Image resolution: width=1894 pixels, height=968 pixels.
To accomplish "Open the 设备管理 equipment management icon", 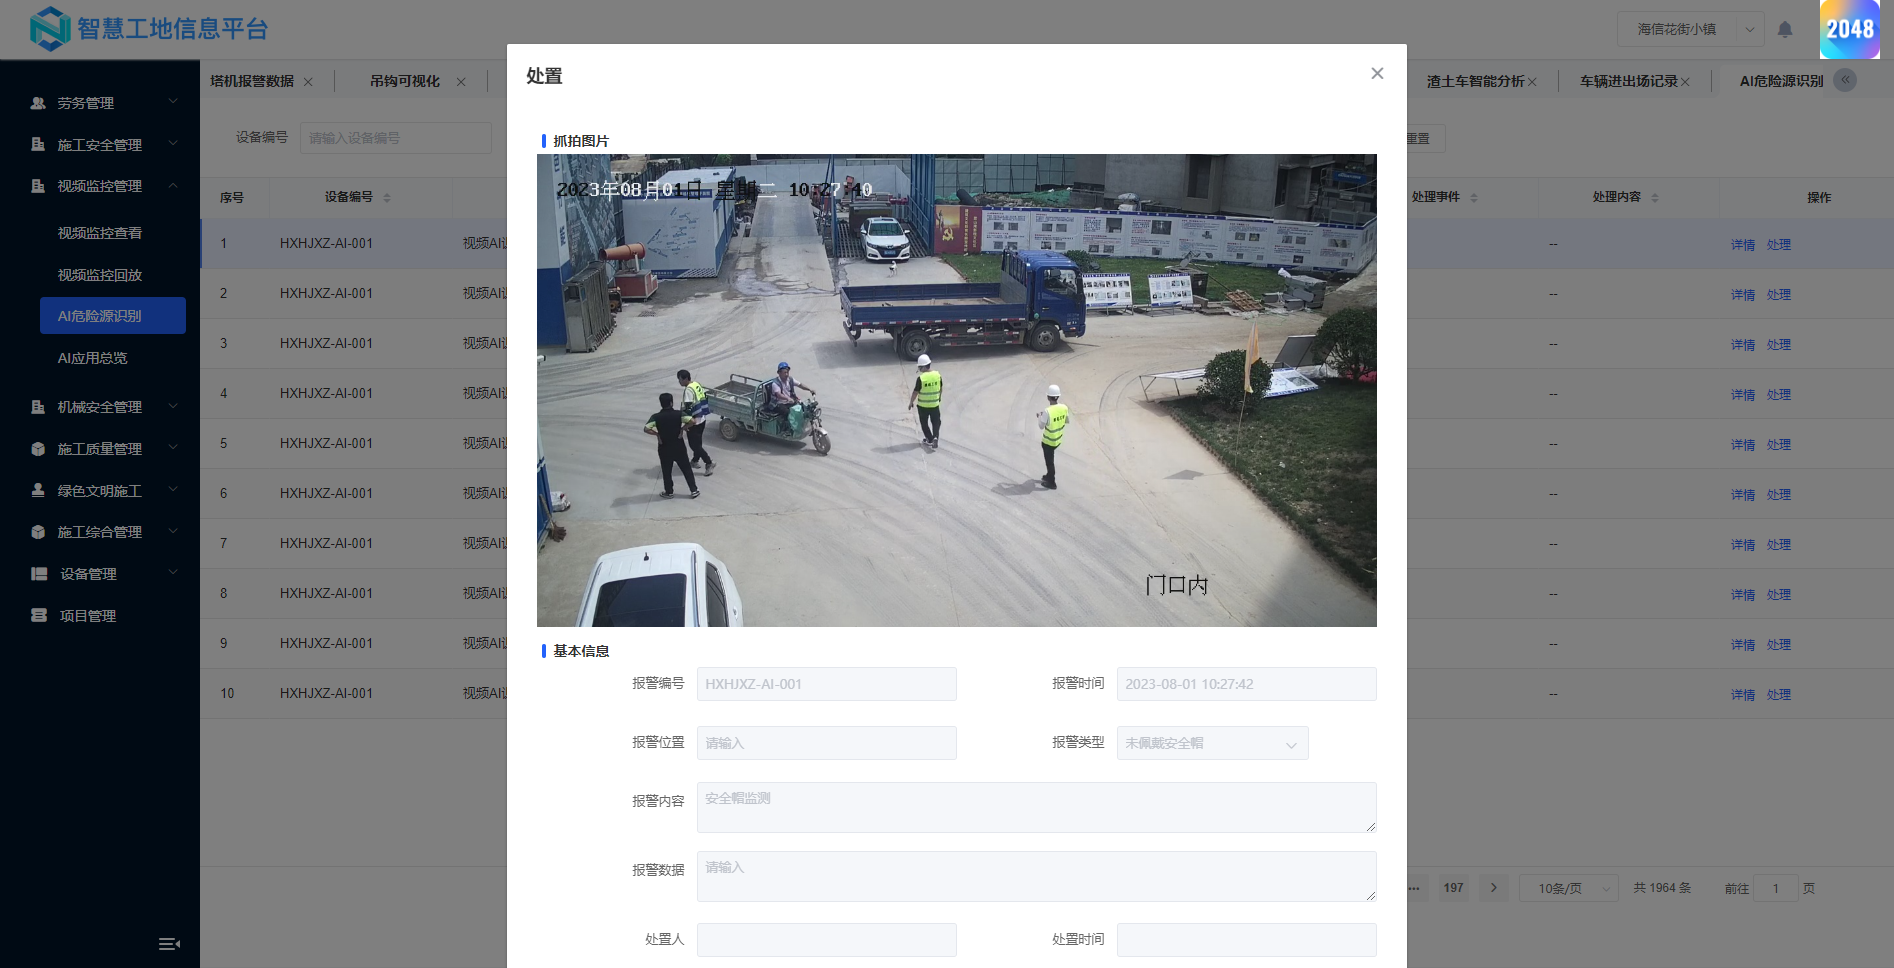I will coord(38,573).
